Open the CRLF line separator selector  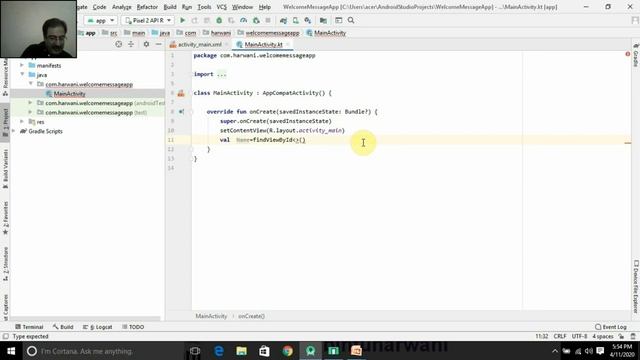(x=560, y=336)
